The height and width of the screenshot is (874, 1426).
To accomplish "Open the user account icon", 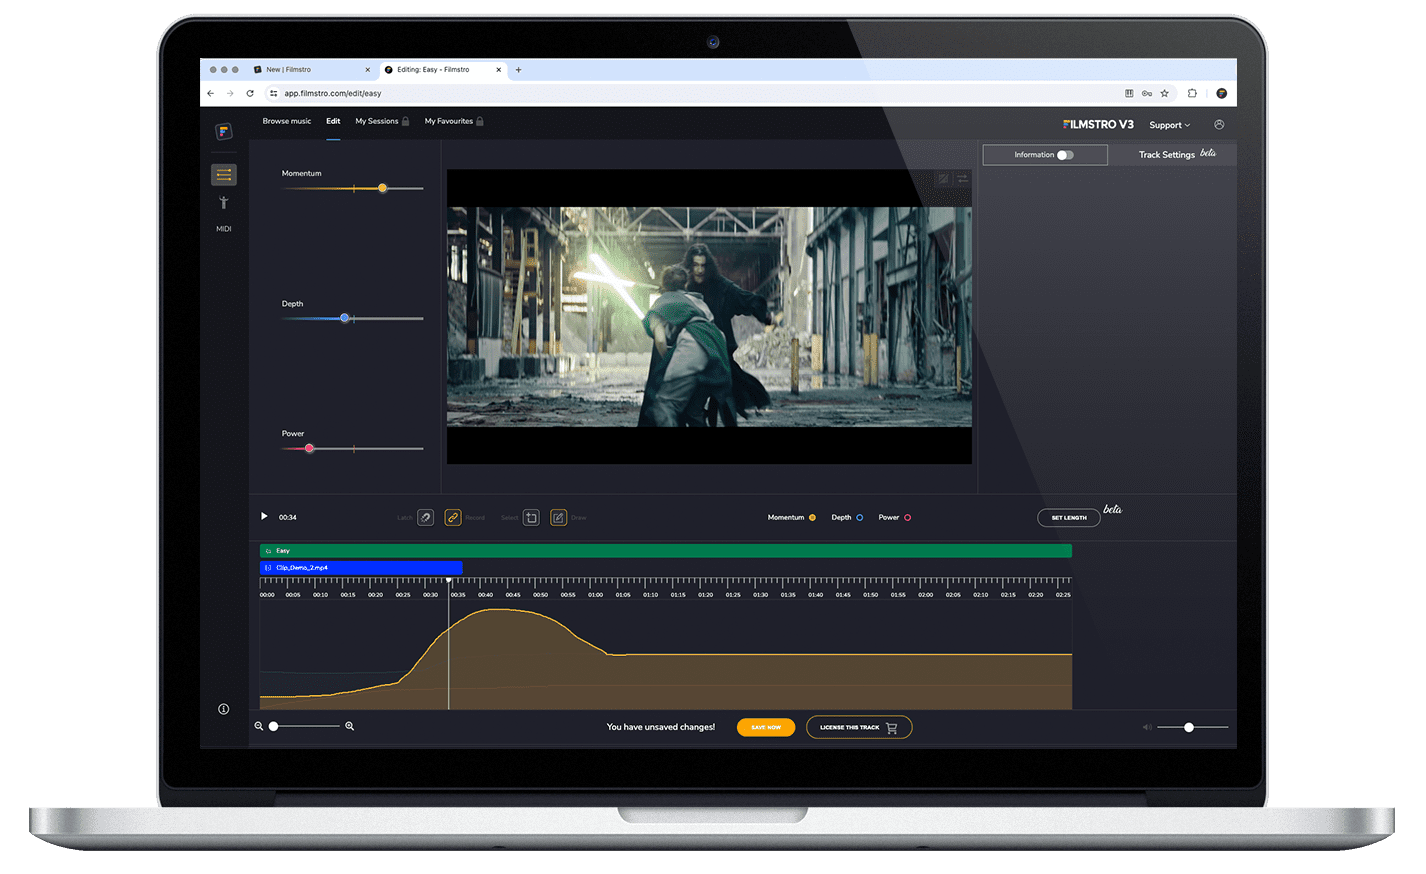I will point(1219,125).
